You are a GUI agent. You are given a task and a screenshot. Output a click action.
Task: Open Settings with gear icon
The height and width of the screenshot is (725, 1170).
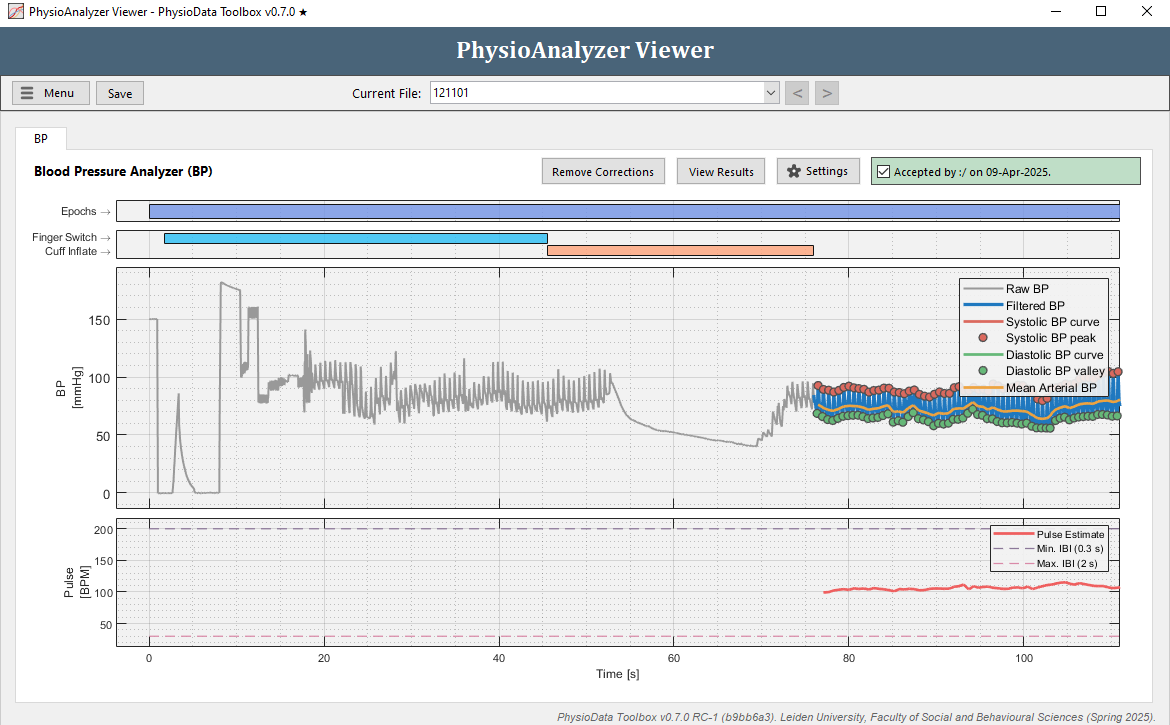(818, 171)
